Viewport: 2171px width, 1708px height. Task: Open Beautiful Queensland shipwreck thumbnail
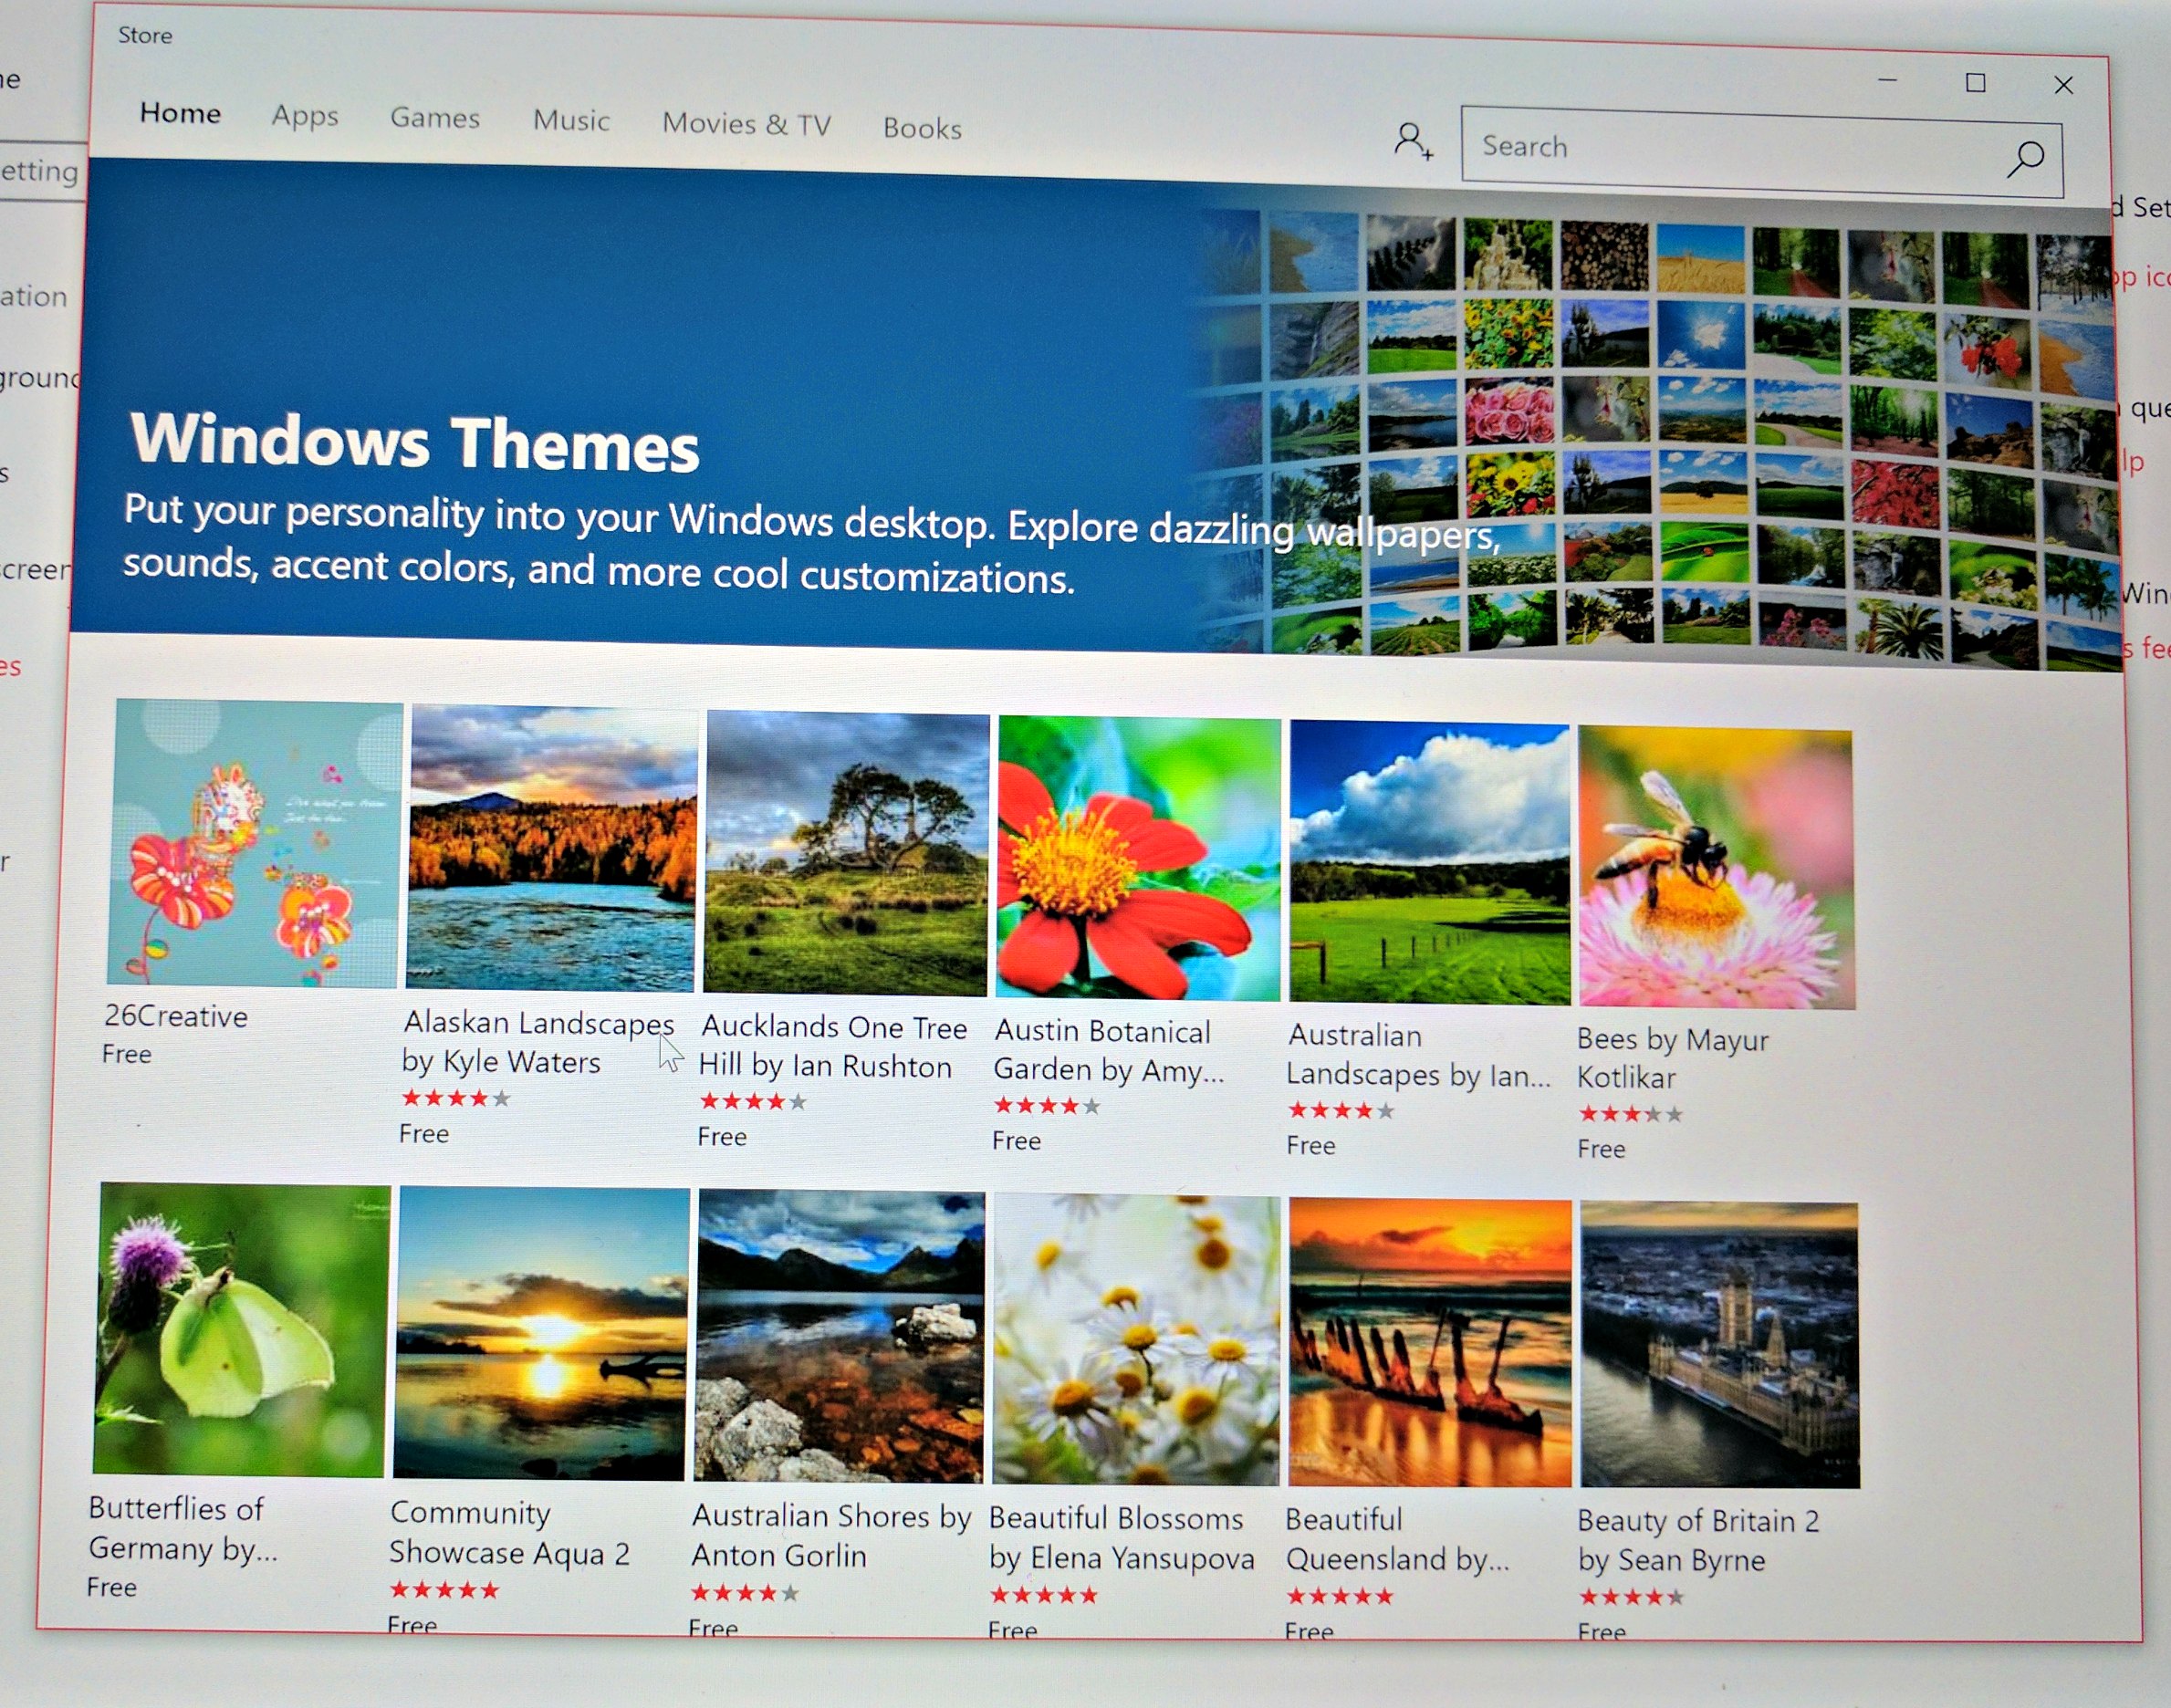tap(1429, 1343)
